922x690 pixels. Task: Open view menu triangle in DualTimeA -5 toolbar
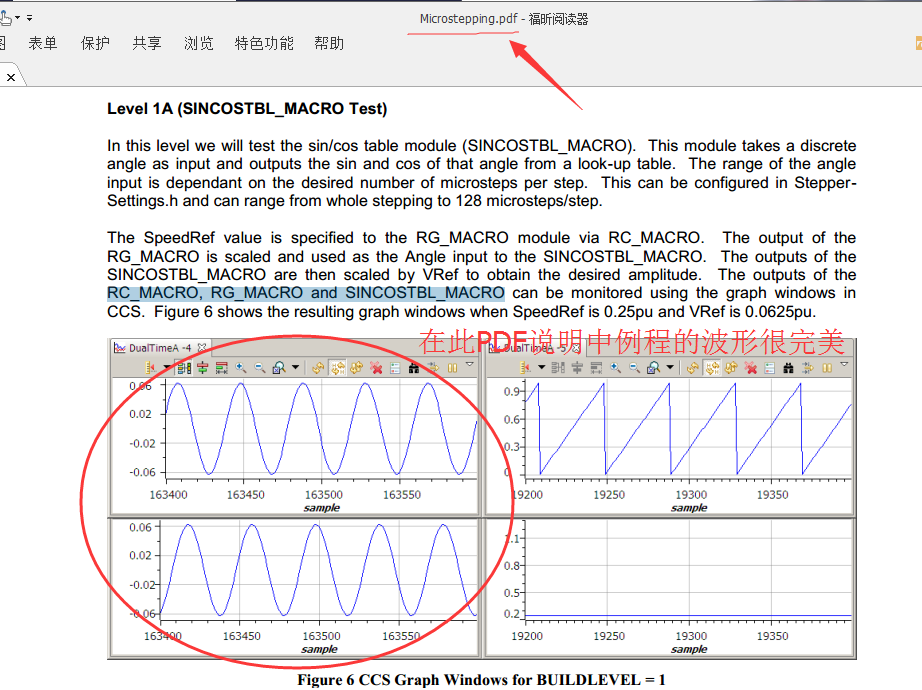(x=844, y=365)
